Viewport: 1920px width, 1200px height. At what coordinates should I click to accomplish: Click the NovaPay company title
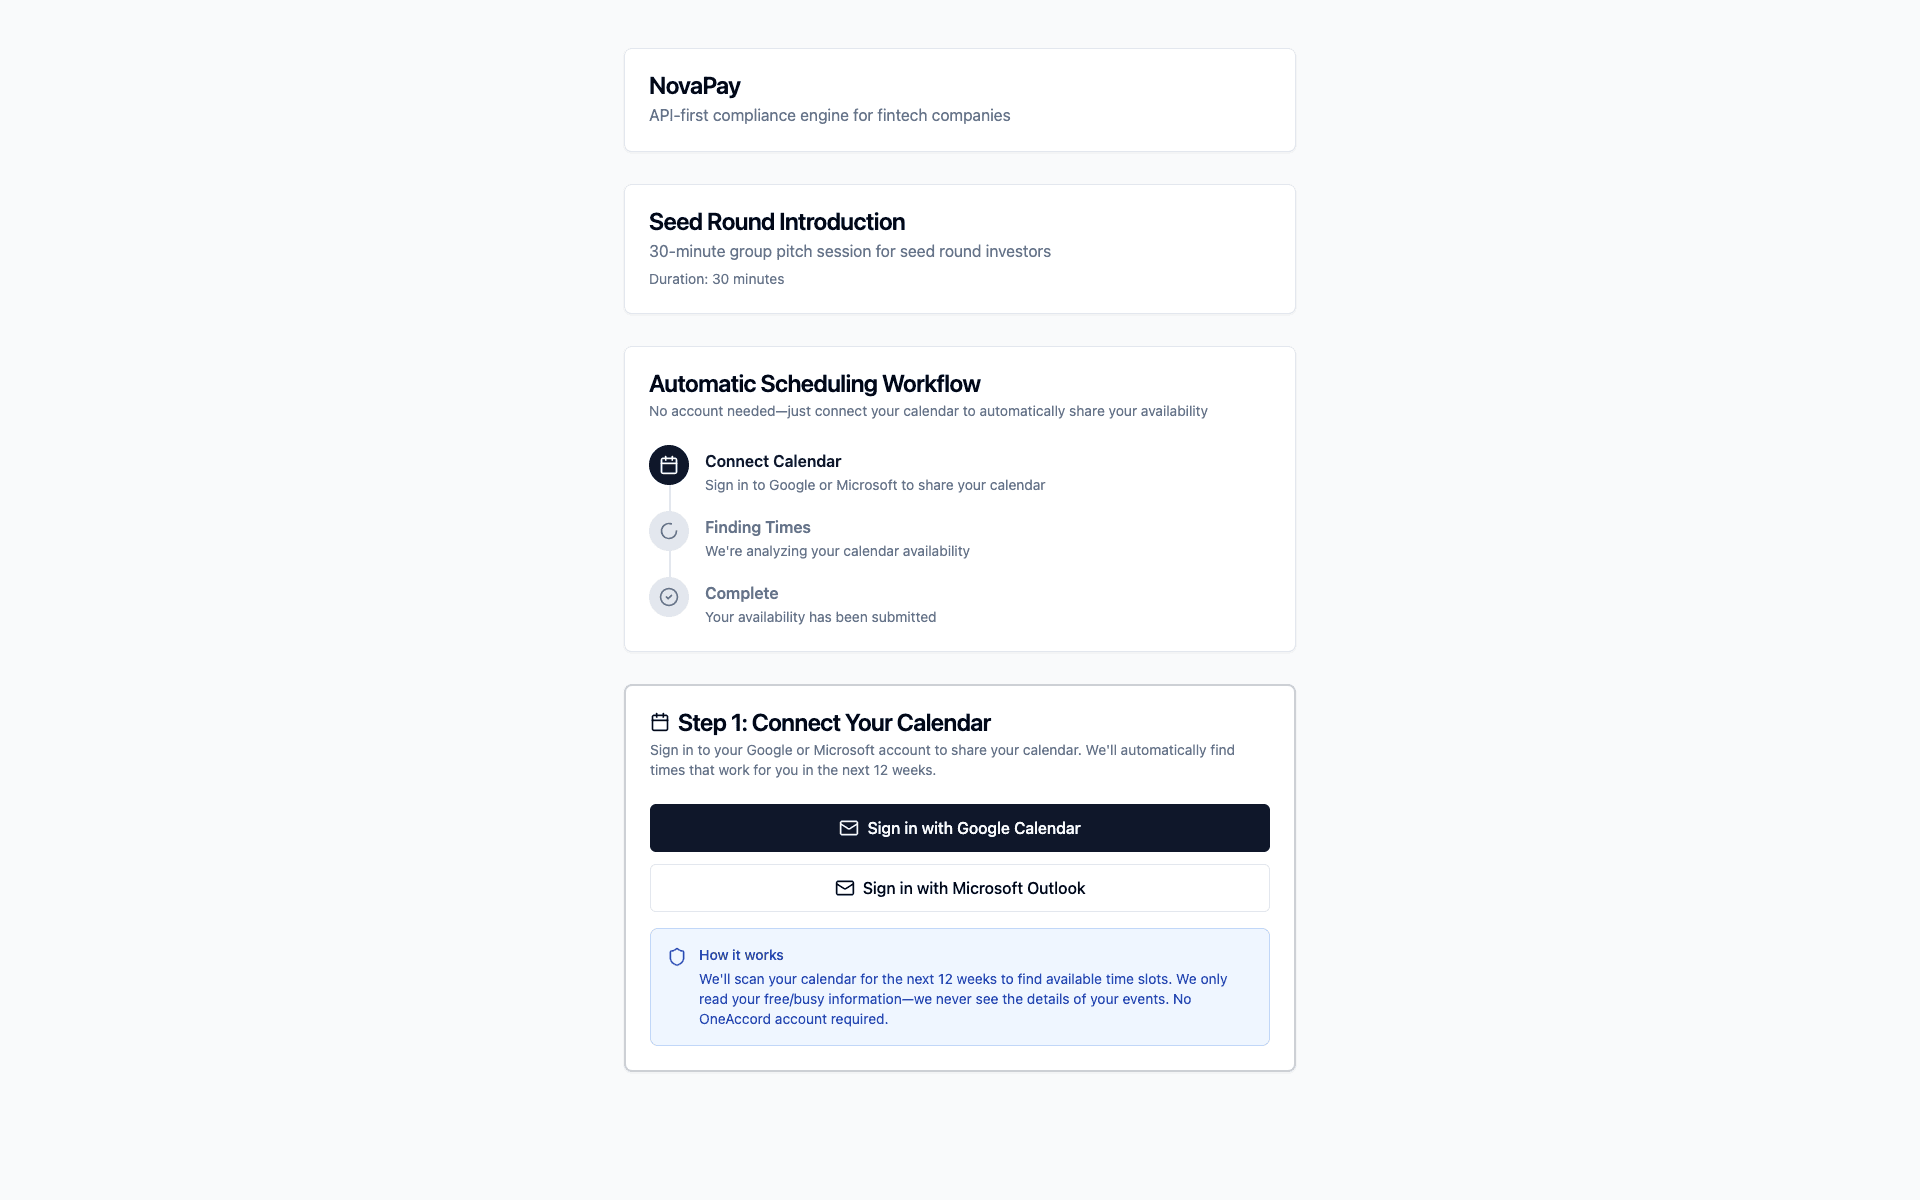tap(694, 86)
